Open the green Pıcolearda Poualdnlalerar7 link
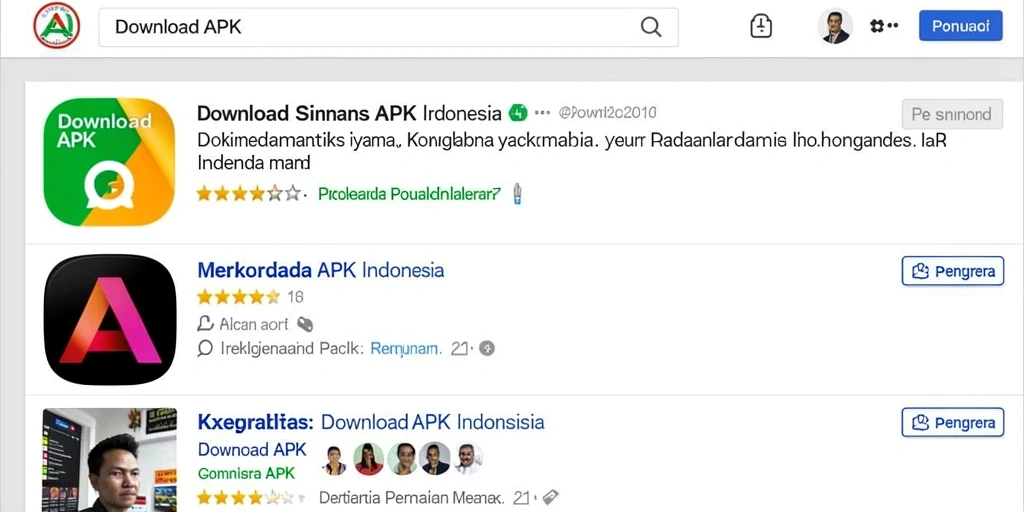 (409, 193)
